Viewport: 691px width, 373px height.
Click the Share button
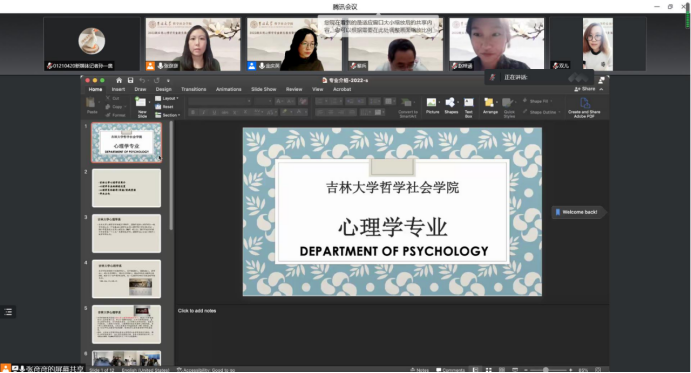(x=585, y=89)
